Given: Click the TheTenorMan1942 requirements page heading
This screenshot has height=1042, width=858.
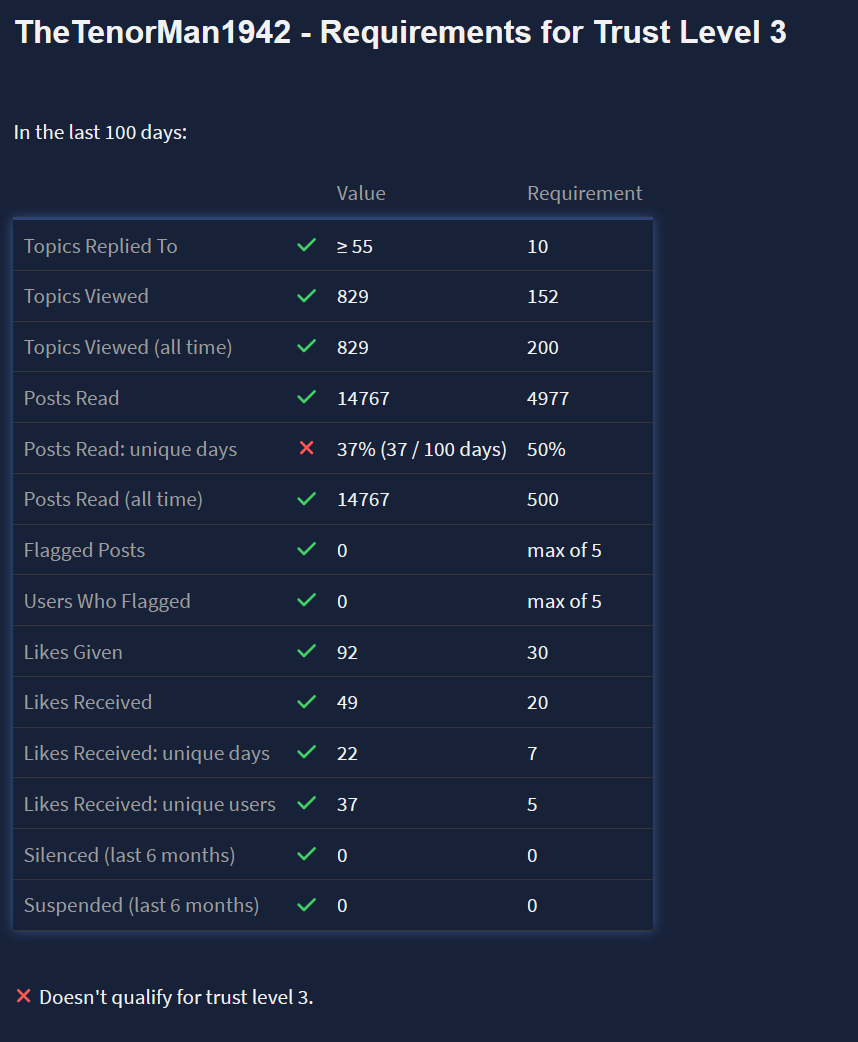Looking at the screenshot, I should 401,33.
